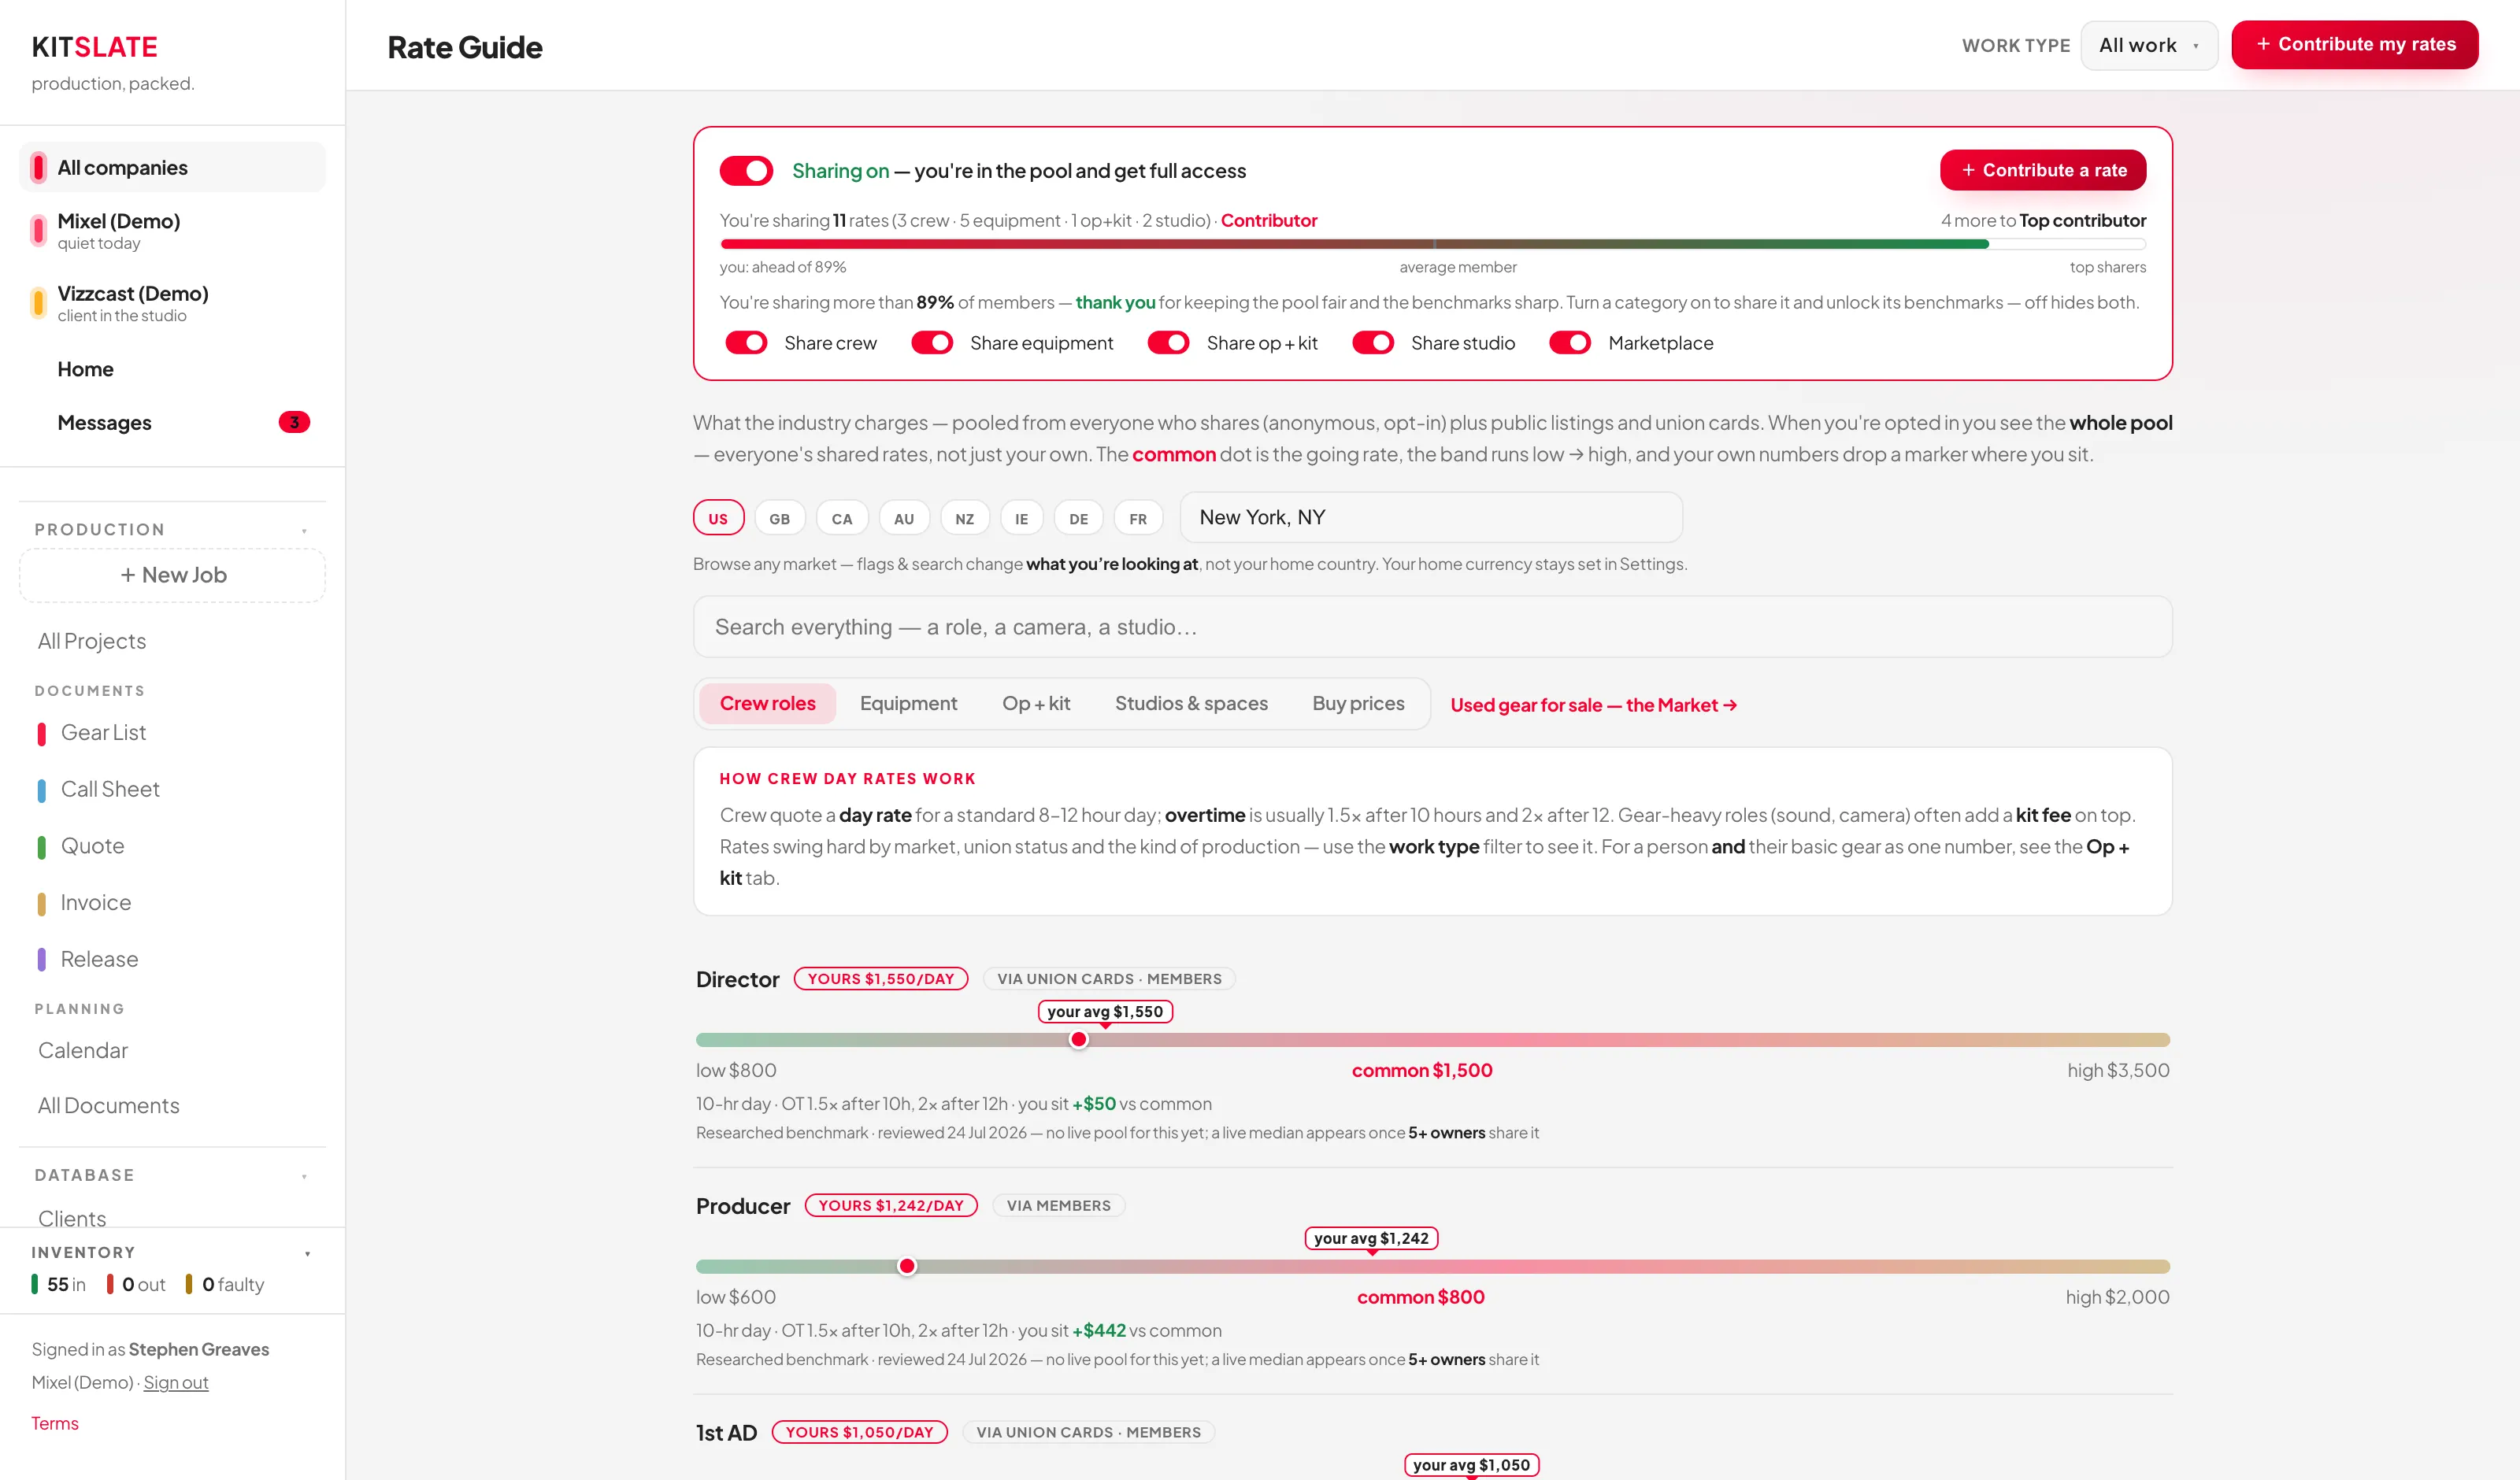The image size is (2520, 1480).
Task: Click the YOURS $1,050/DAY 1st AD badge
Action: point(859,1433)
